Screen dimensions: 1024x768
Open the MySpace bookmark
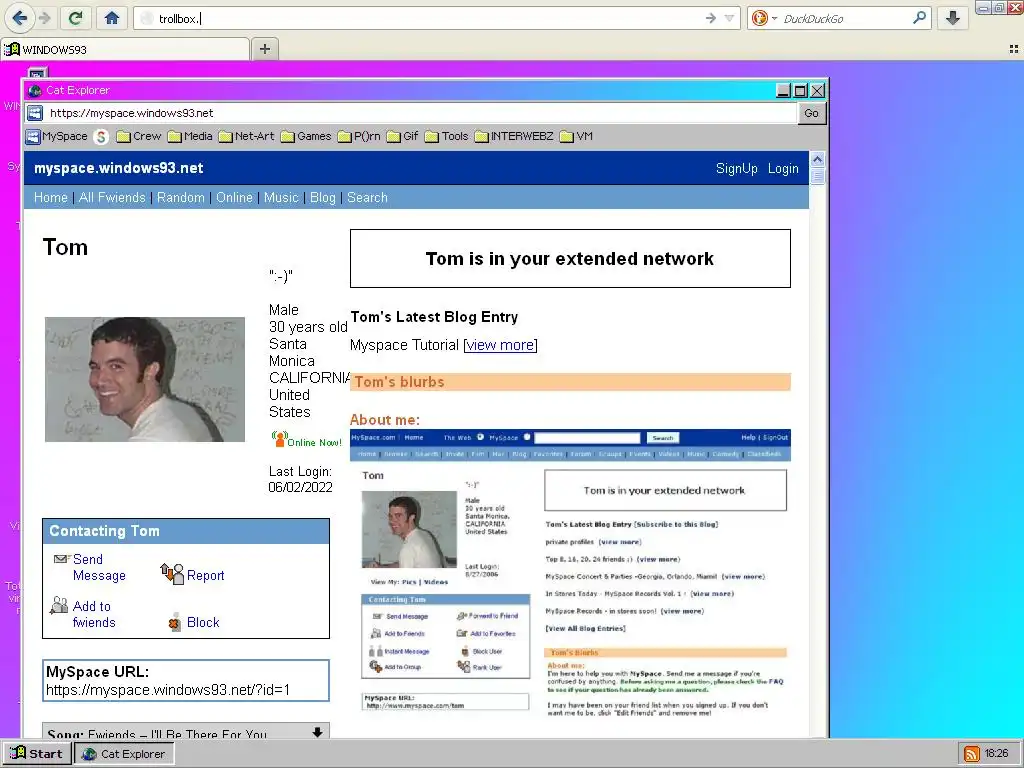[x=57, y=136]
